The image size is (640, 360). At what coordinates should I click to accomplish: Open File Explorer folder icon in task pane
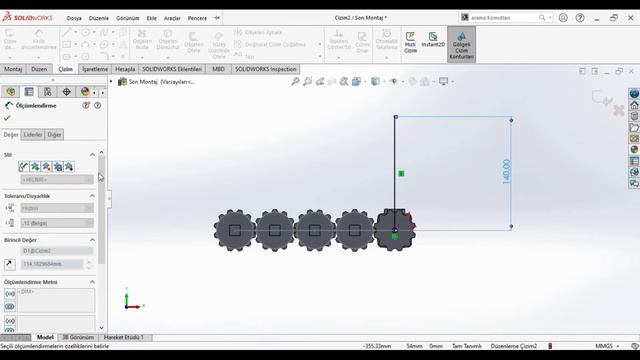click(x=634, y=128)
